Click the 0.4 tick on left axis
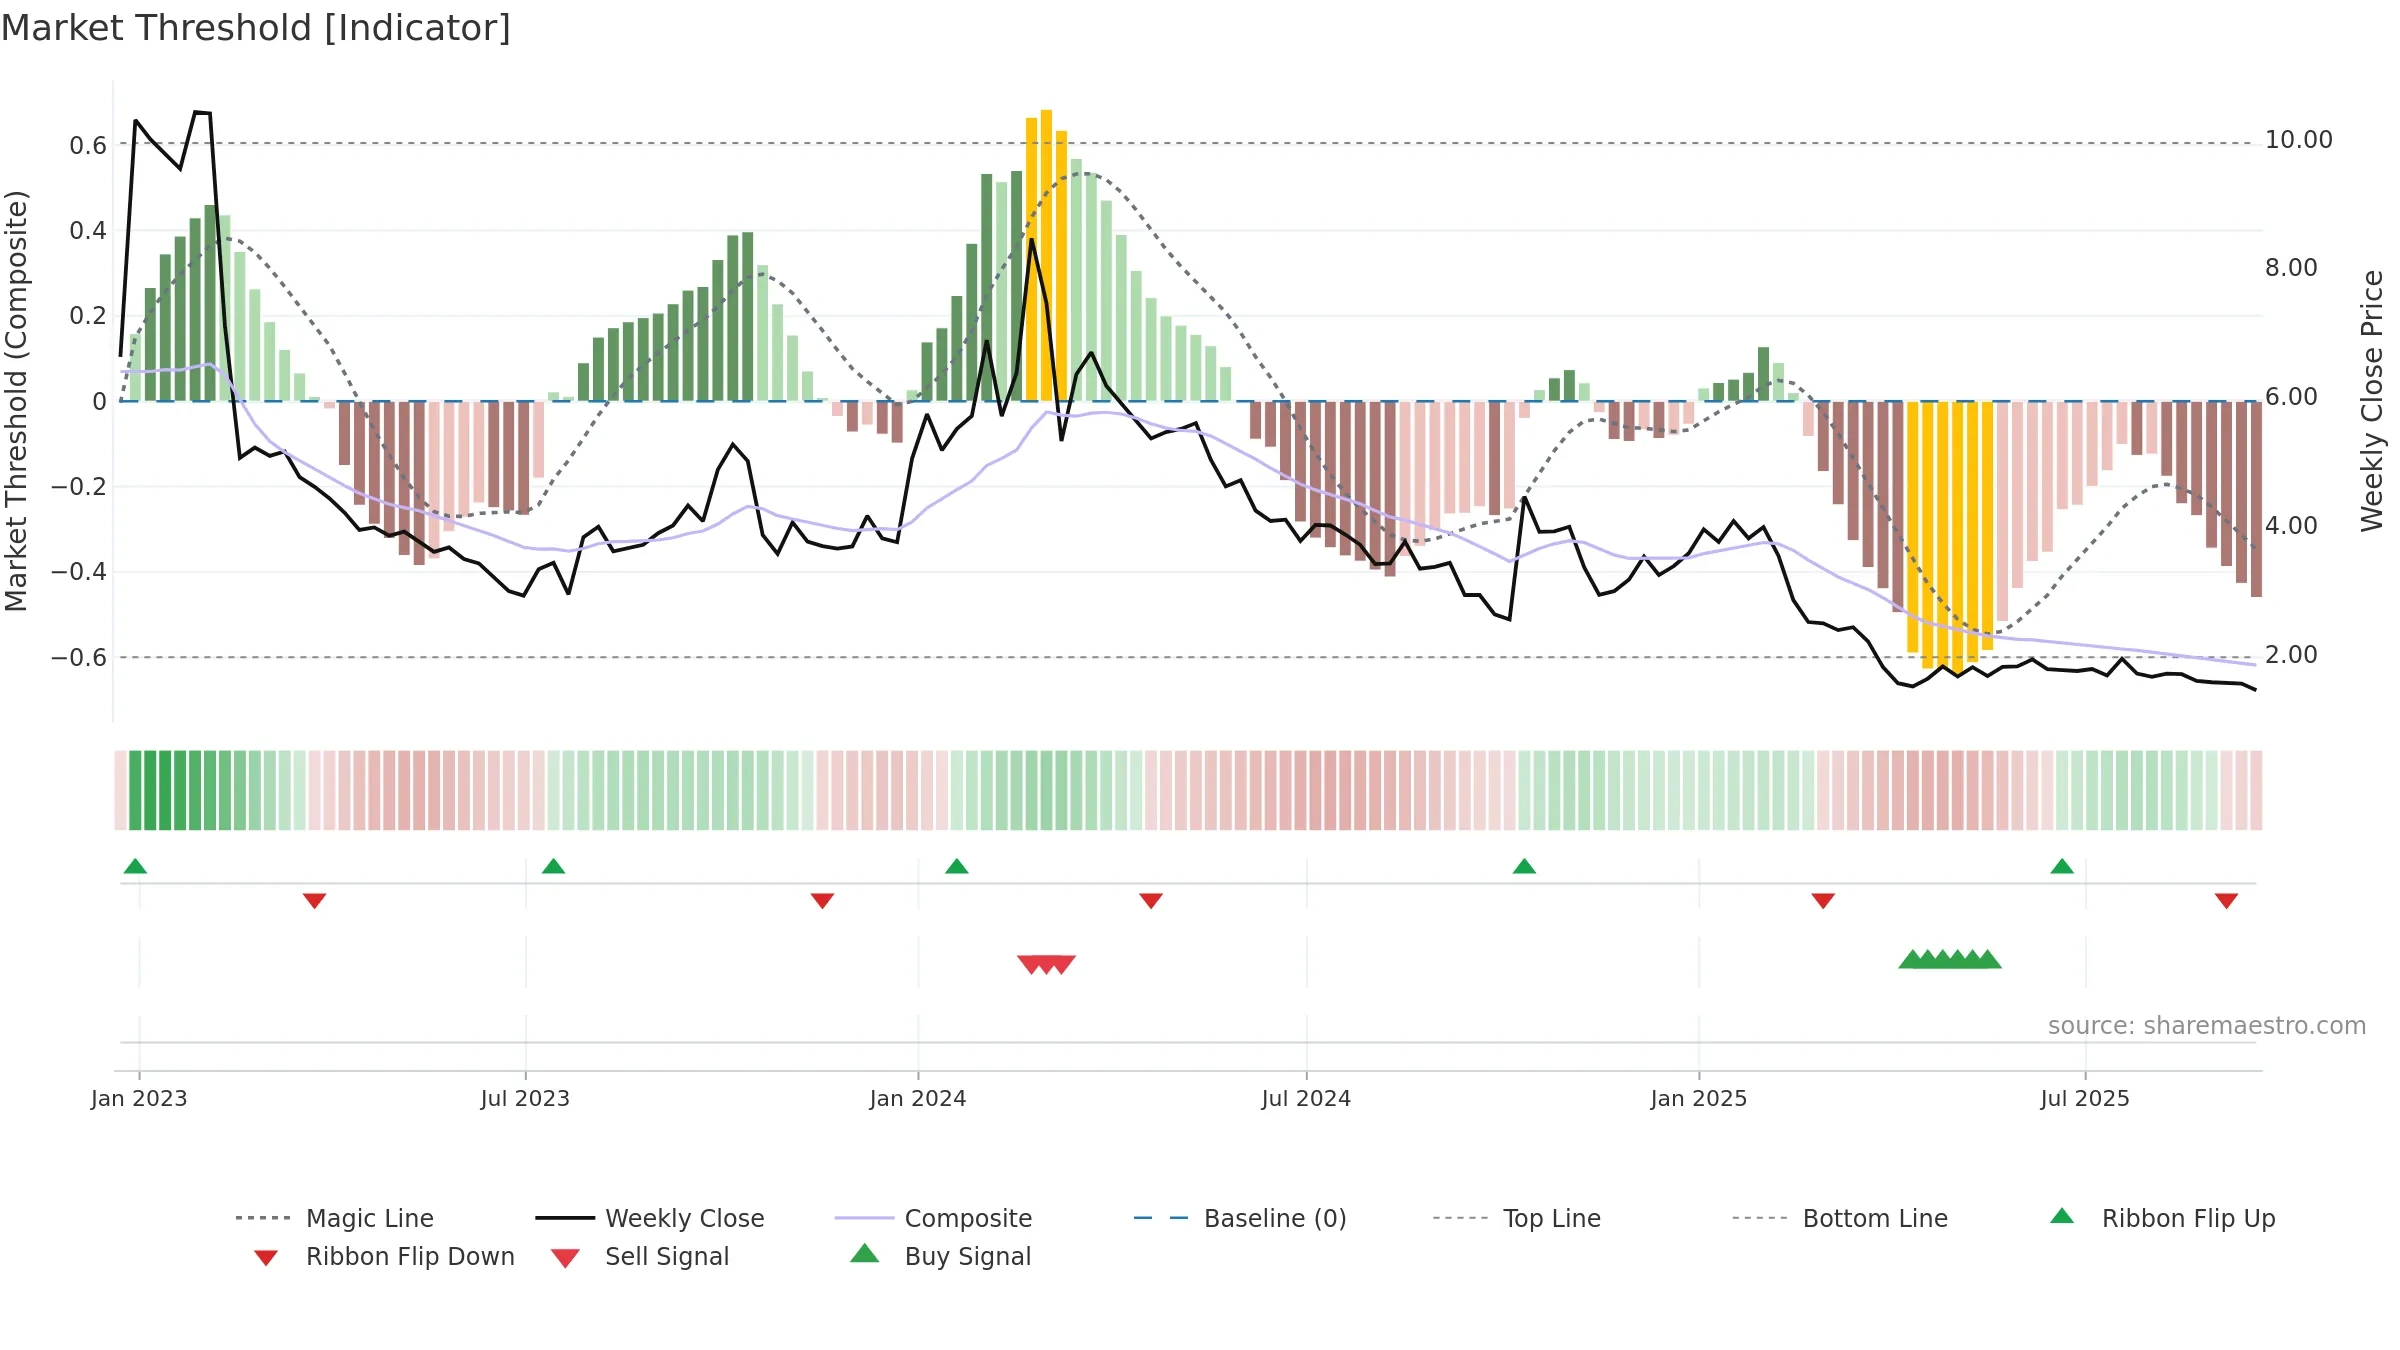2400x1350 pixels. [x=88, y=231]
